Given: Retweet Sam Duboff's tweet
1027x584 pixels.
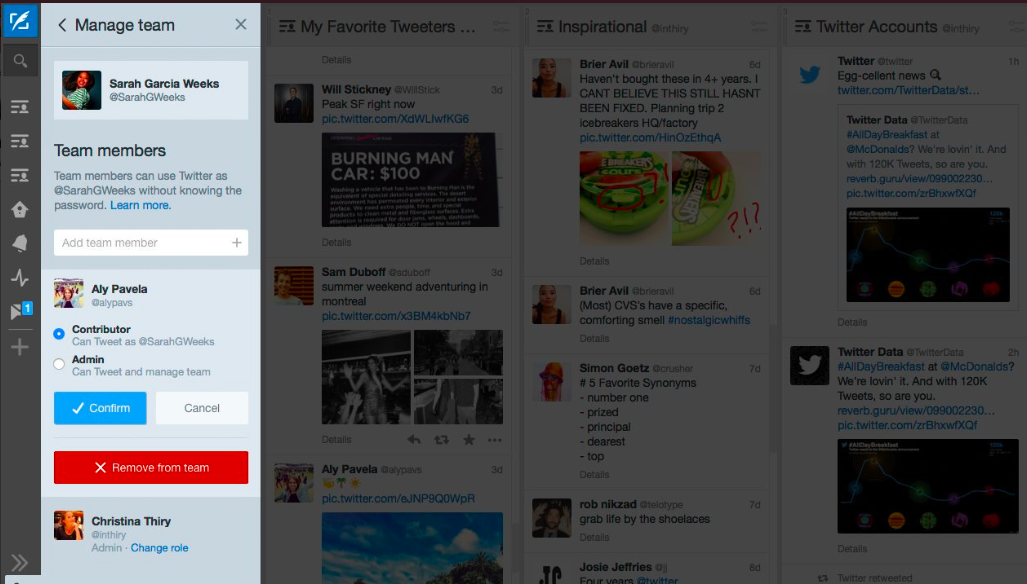Looking at the screenshot, I should point(441,440).
